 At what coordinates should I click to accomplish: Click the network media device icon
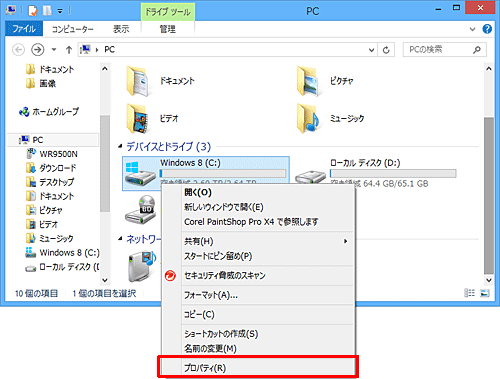pyautogui.click(x=143, y=266)
